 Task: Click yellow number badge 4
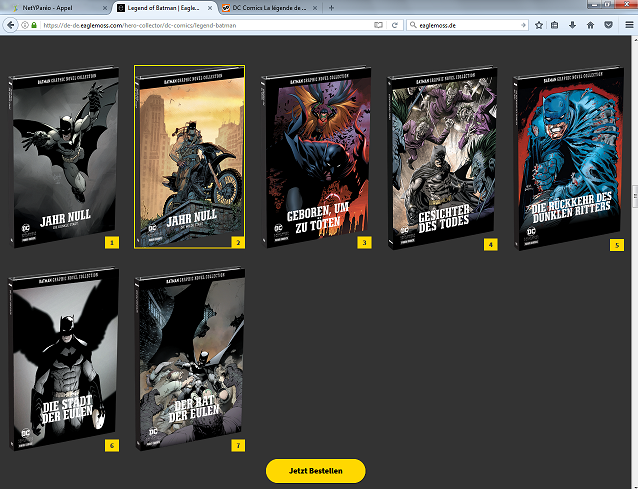[x=491, y=244]
